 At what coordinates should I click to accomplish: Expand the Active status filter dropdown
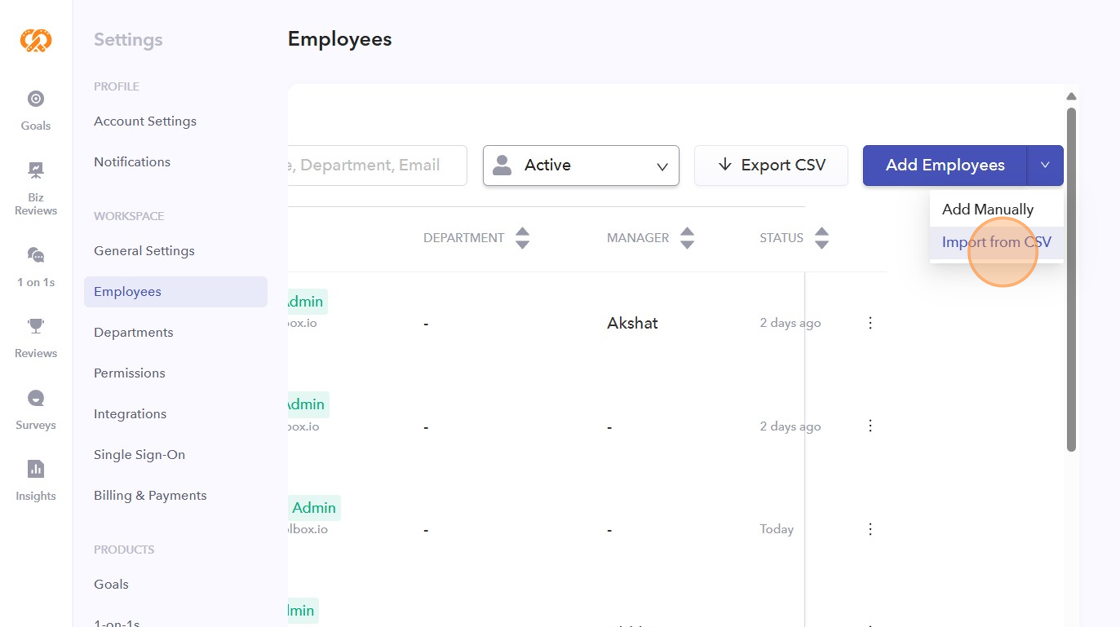tap(581, 166)
